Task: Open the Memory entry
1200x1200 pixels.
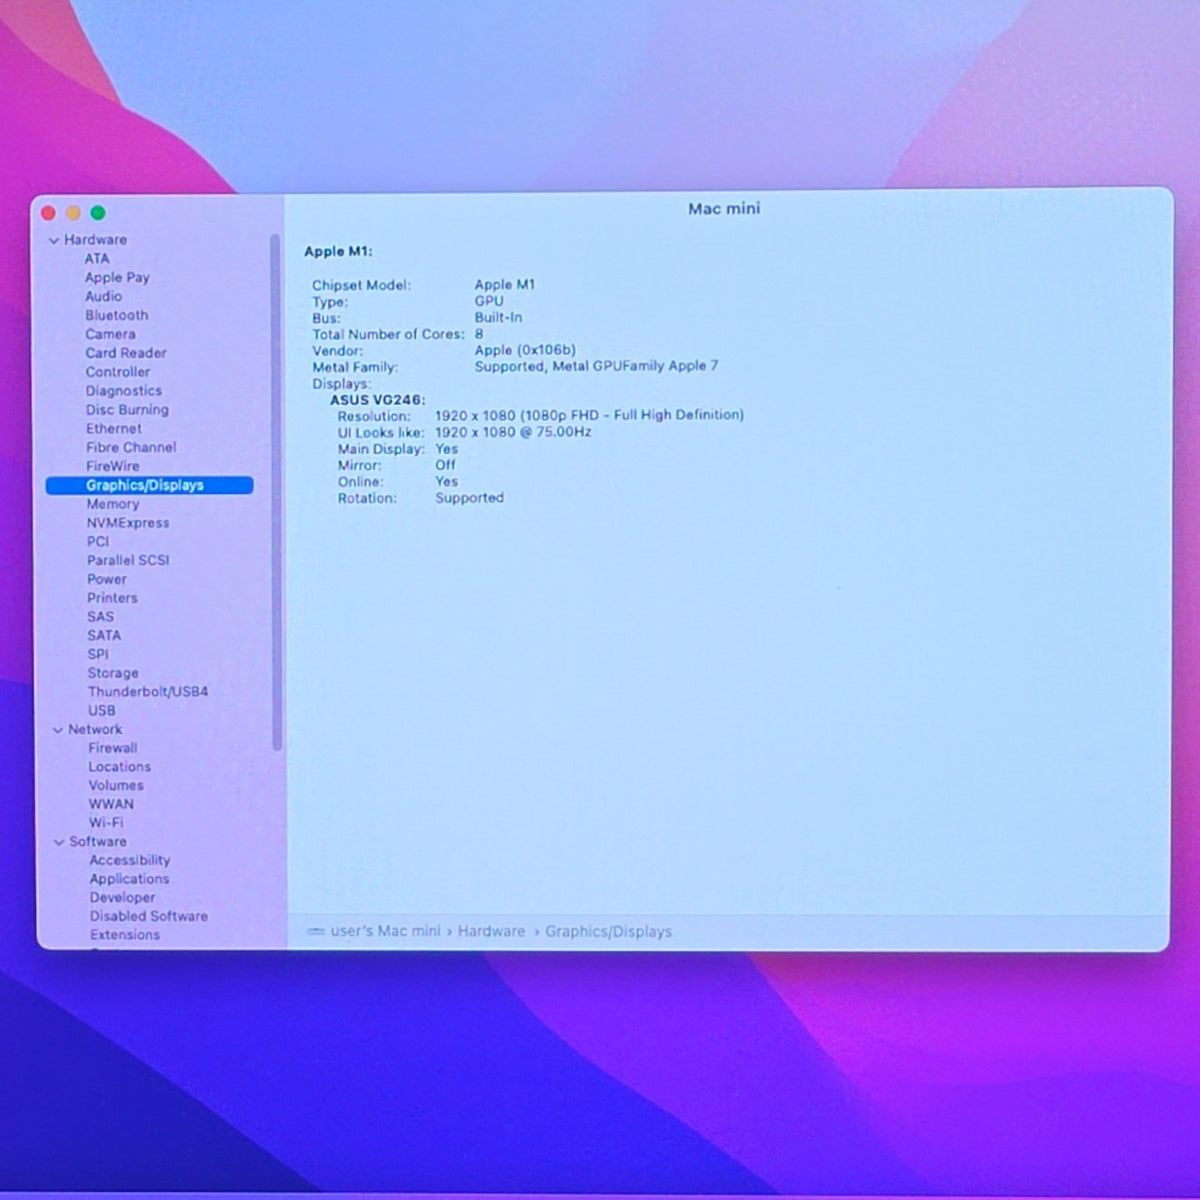Action: click(x=113, y=504)
